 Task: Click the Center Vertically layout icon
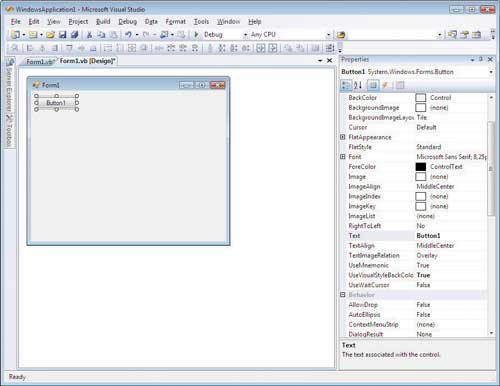pyautogui.click(x=273, y=49)
